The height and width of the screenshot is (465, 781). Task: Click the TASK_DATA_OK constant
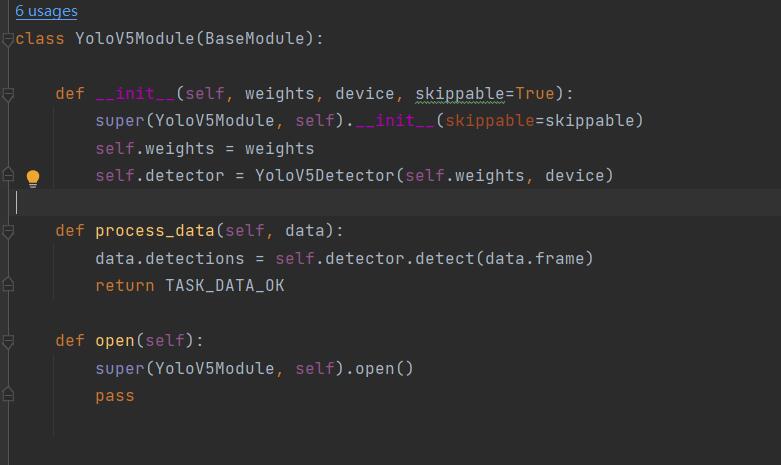225,286
